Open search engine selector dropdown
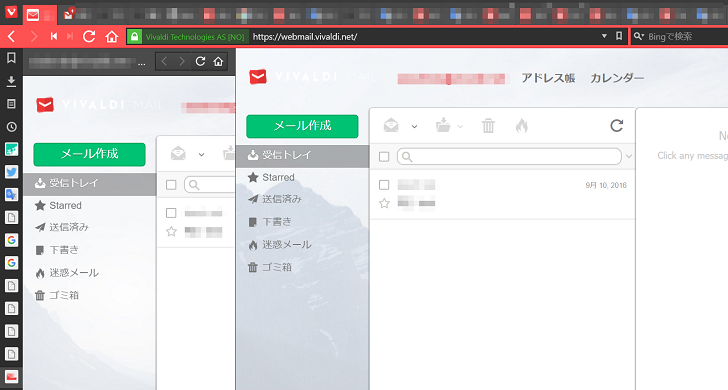This screenshot has height=390, width=728. (639, 36)
